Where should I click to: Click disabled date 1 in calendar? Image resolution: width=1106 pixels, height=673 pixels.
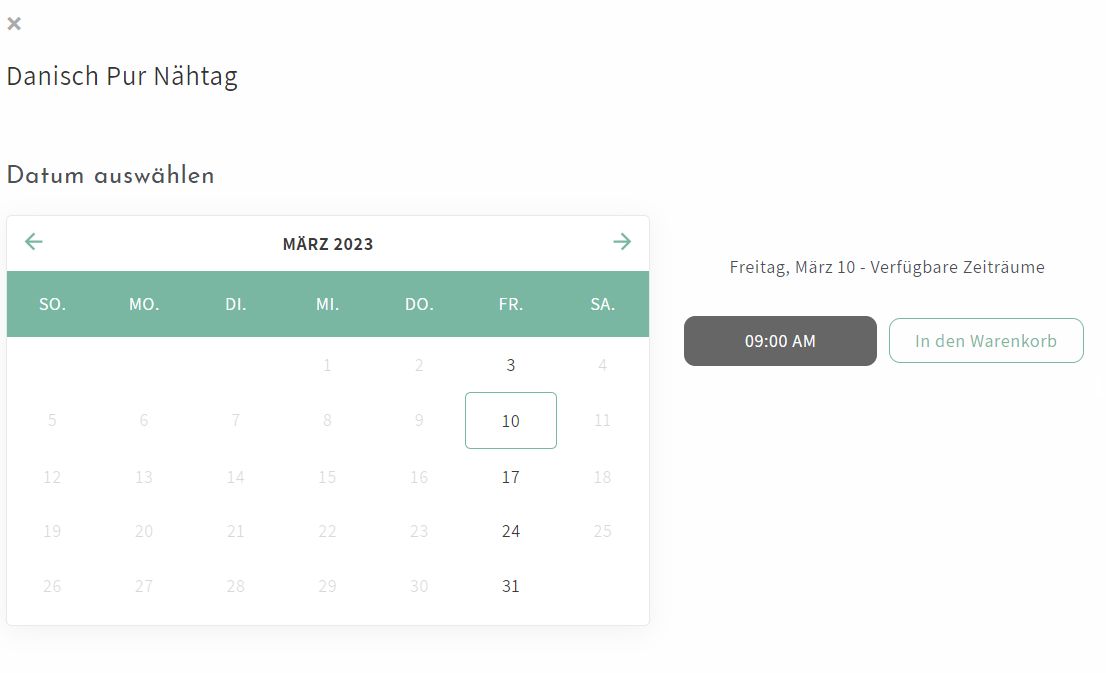pos(327,366)
